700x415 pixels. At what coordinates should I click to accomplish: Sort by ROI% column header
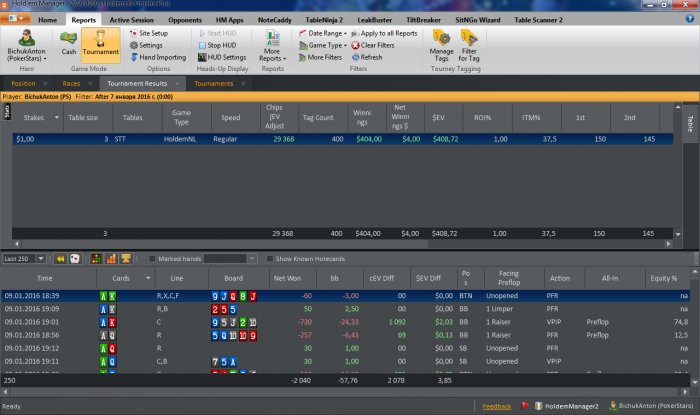click(483, 117)
